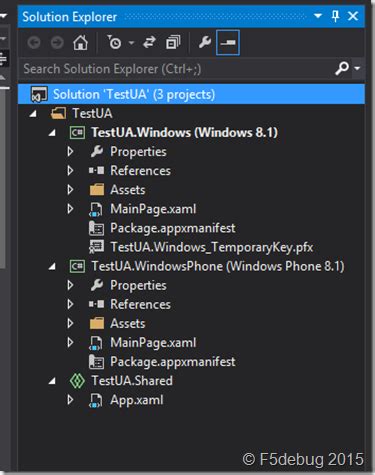Open the search options dropdown arrow
The height and width of the screenshot is (475, 375).
coord(357,68)
